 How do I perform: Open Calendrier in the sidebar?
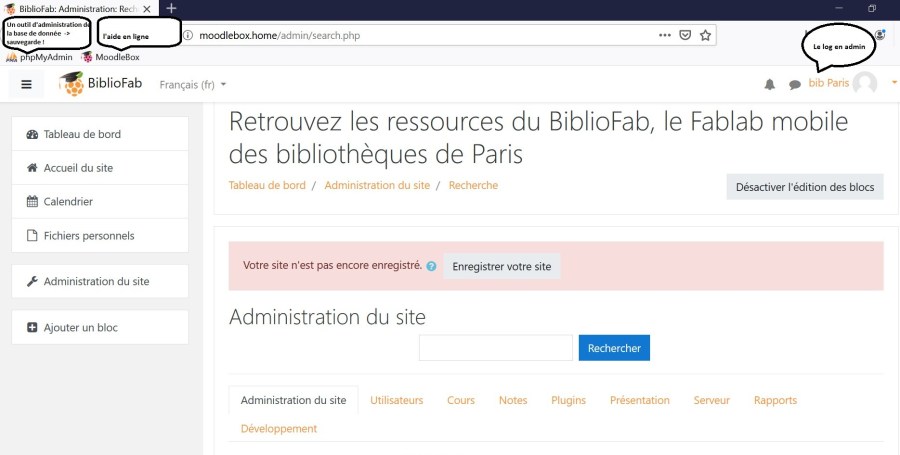point(68,202)
